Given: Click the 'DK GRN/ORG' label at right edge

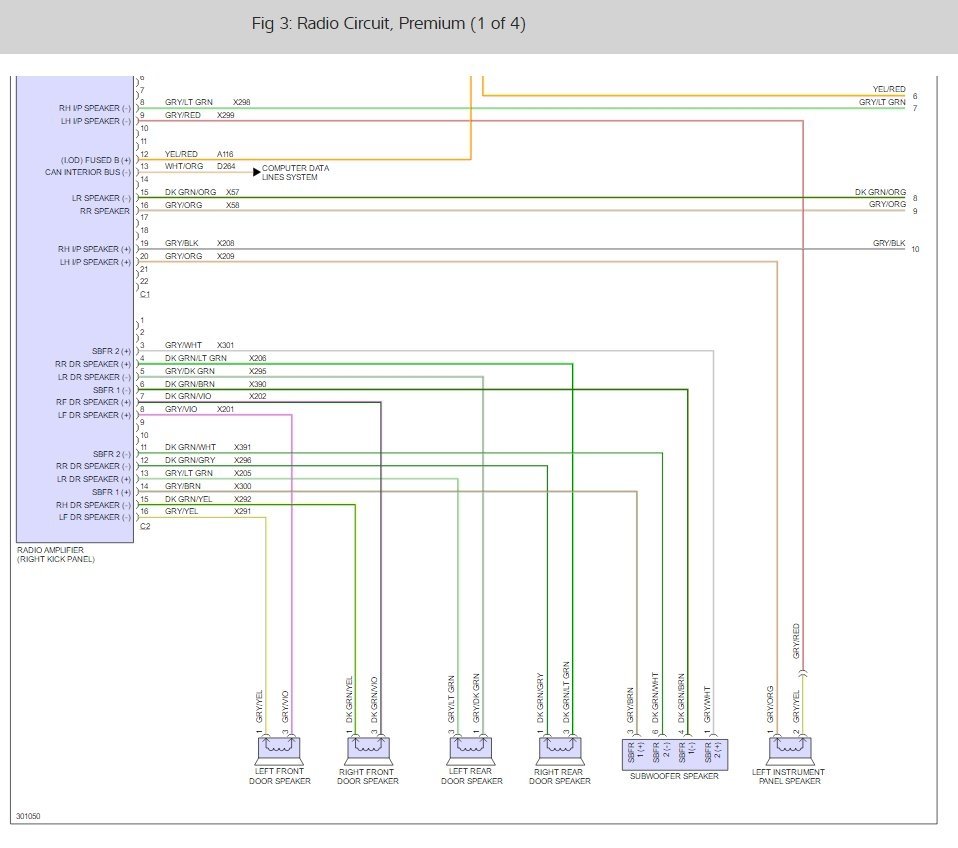Looking at the screenshot, I should [880, 192].
